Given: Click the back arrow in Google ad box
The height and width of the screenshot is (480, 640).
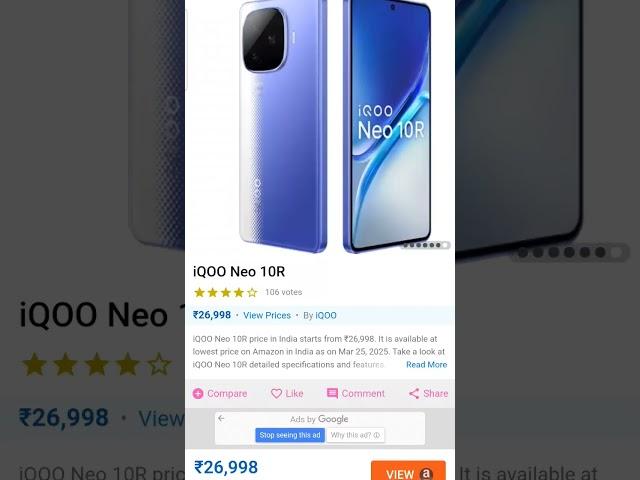Looking at the screenshot, I should pos(221,418).
